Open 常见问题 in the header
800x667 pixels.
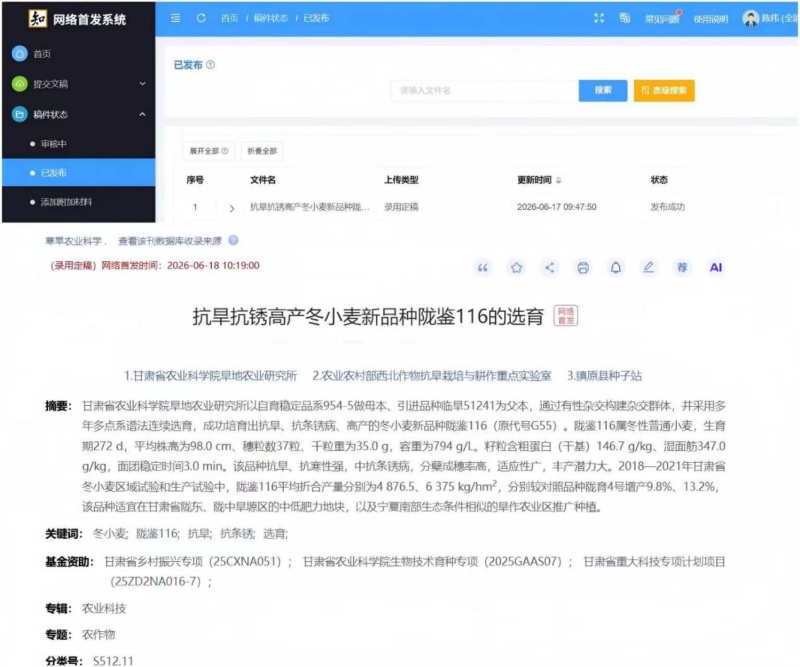[662, 19]
